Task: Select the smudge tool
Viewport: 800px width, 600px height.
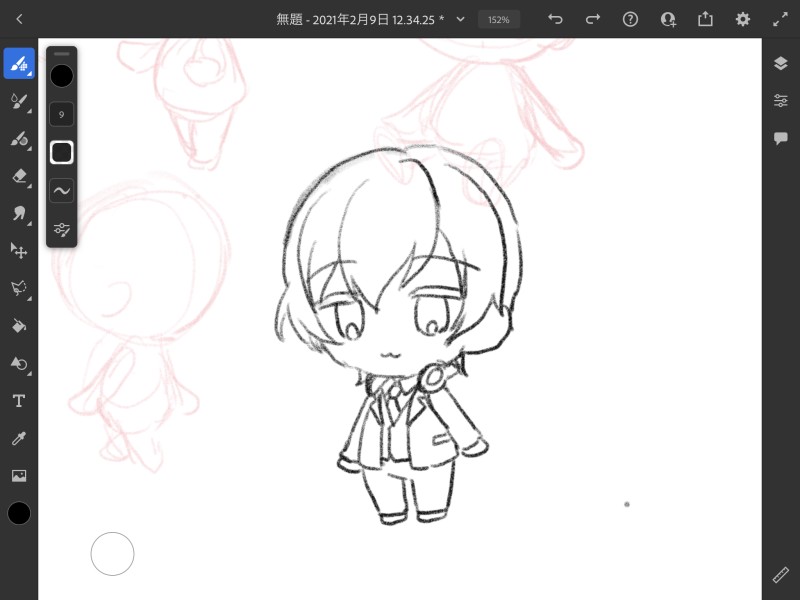Action: [x=19, y=213]
